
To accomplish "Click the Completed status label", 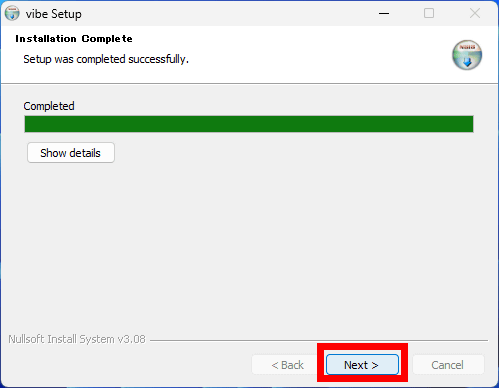I will [x=49, y=106].
